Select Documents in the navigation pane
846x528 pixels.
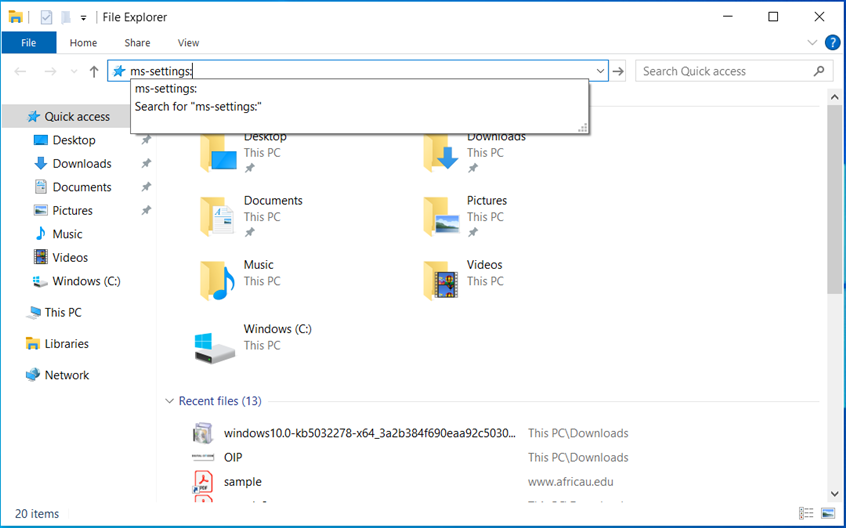click(x=82, y=187)
